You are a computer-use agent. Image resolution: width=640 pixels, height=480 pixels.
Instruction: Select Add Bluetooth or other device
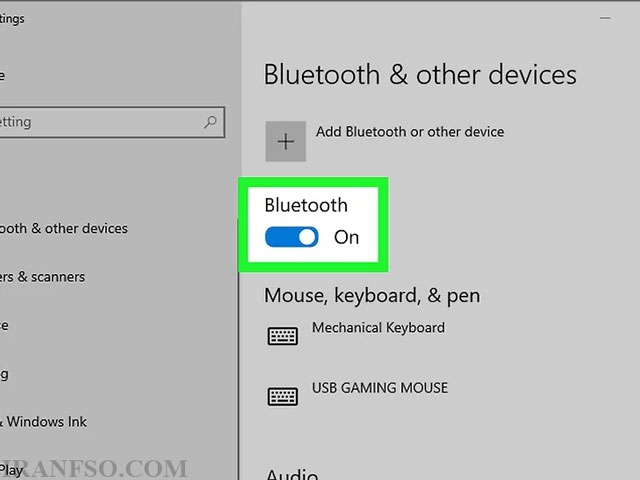tap(410, 132)
